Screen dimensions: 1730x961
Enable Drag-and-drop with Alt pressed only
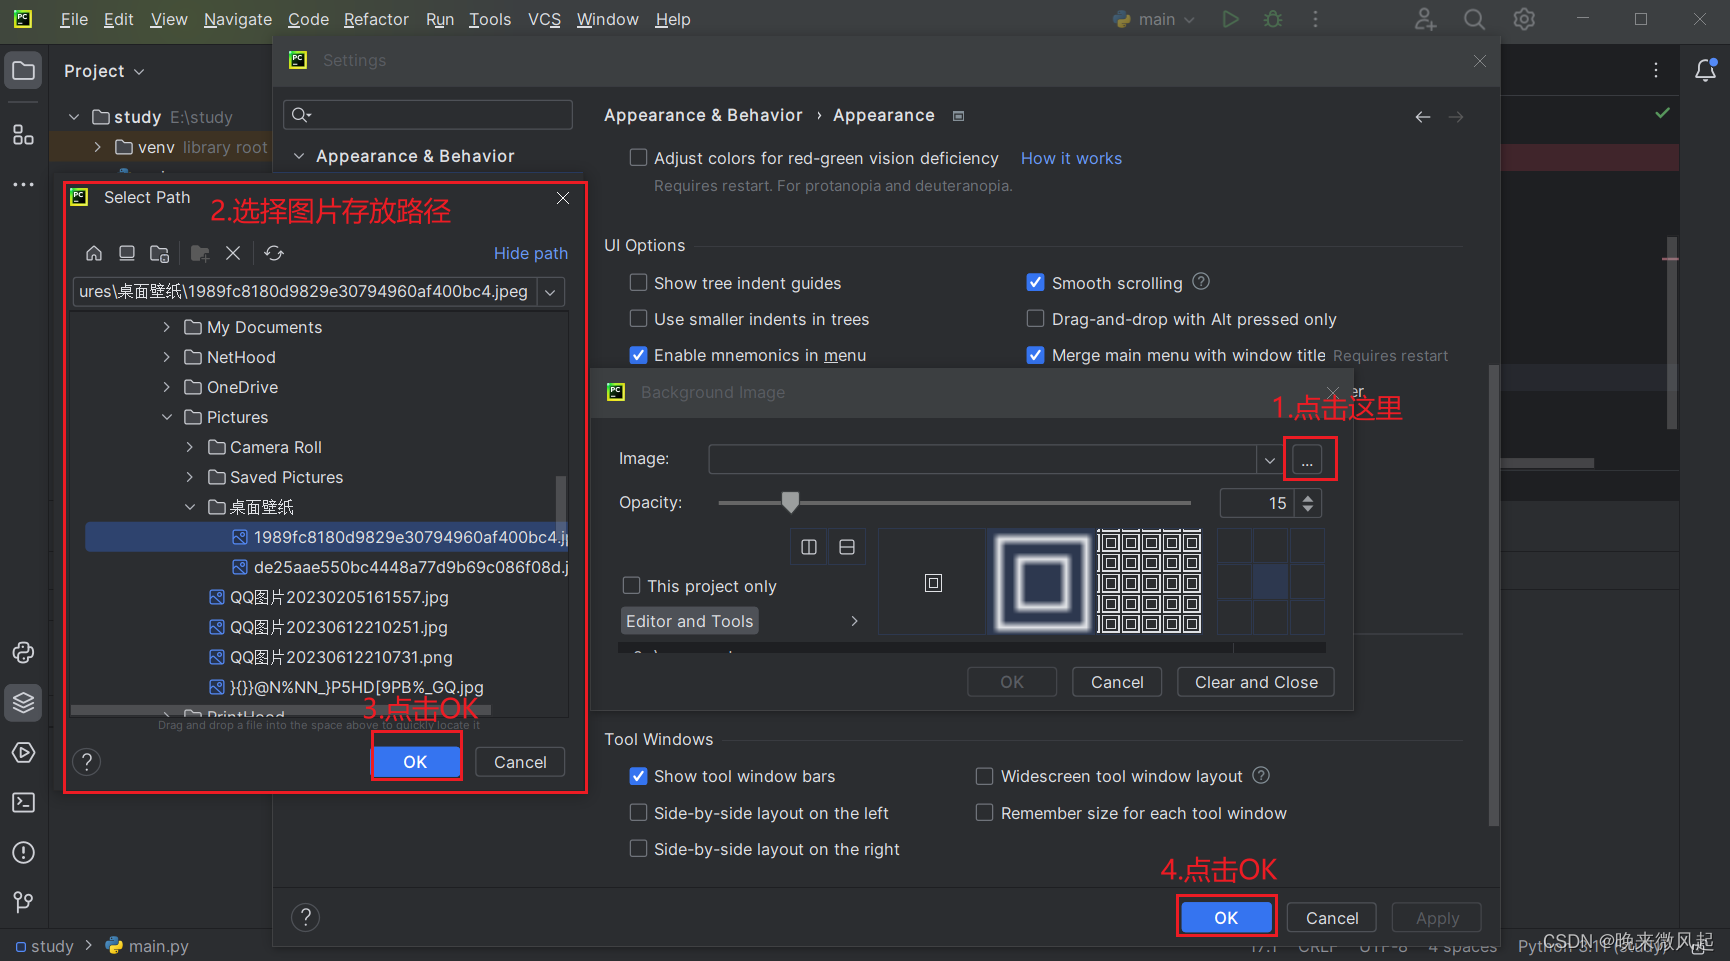coord(1036,318)
